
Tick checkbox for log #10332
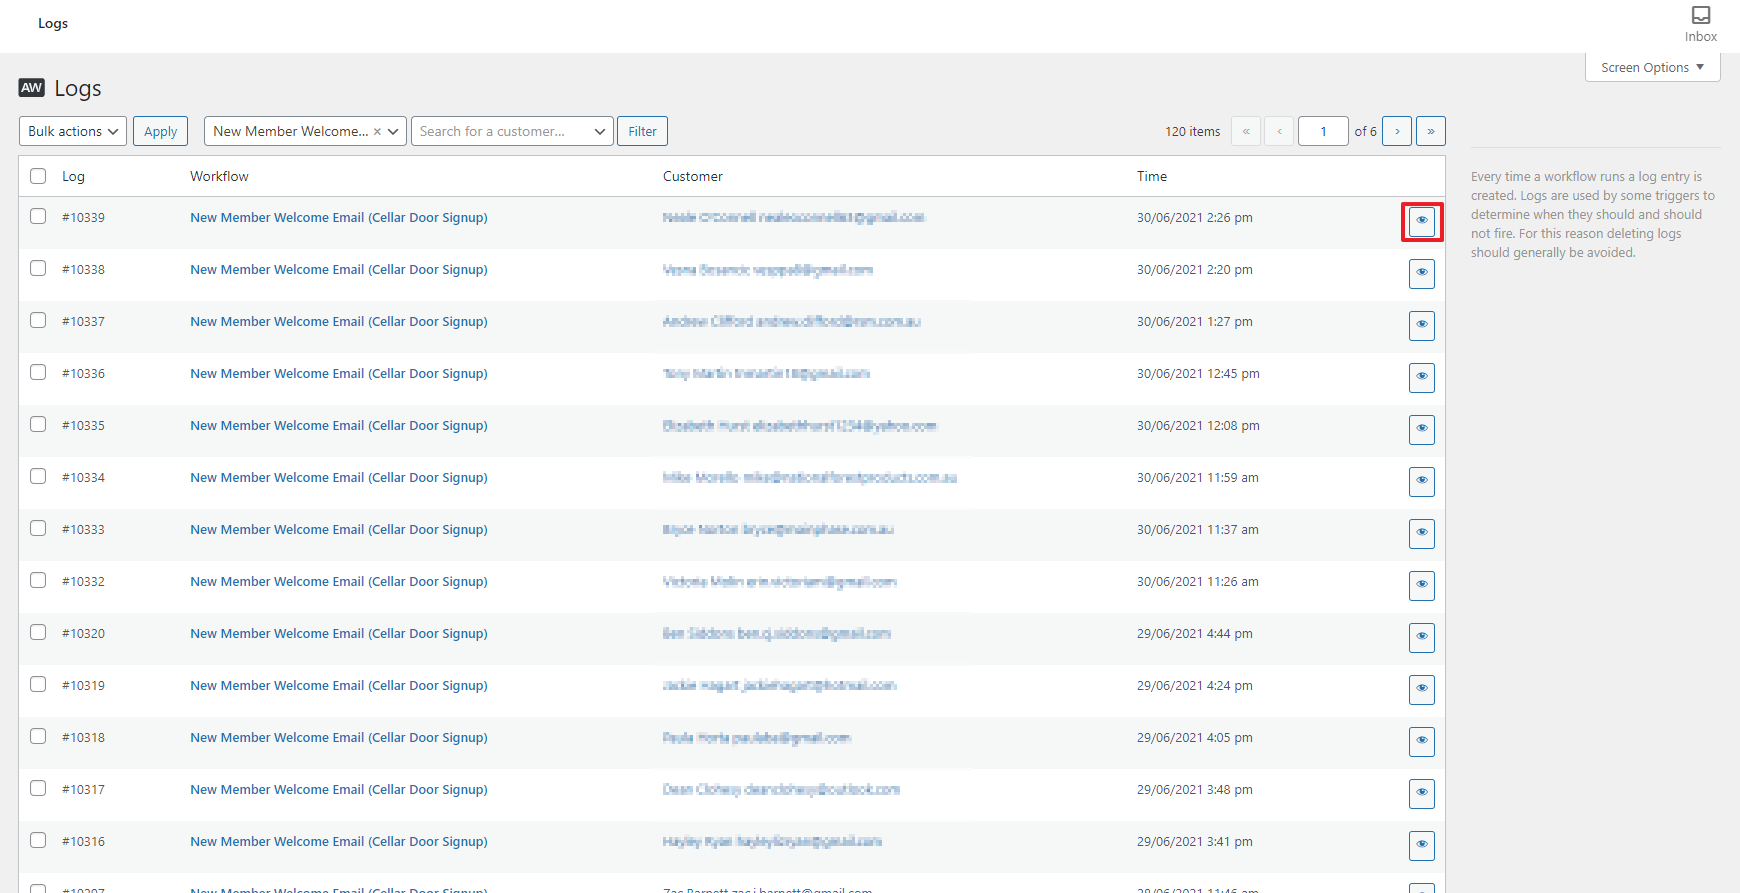[38, 580]
